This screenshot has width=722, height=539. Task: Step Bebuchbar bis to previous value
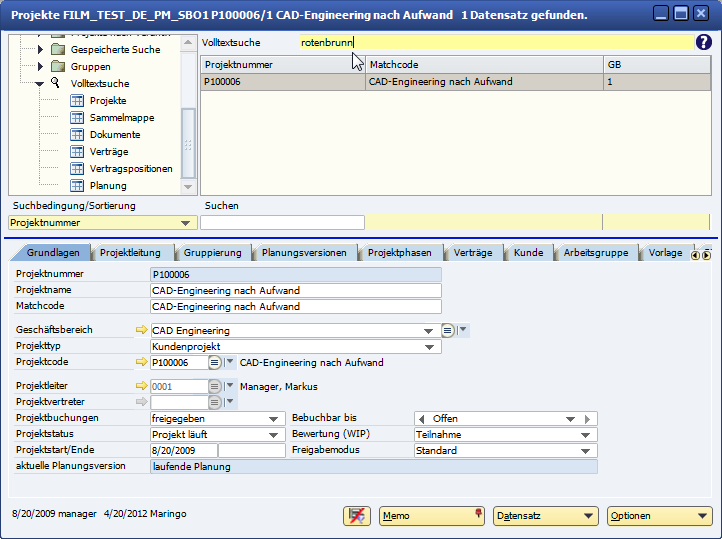click(x=421, y=419)
